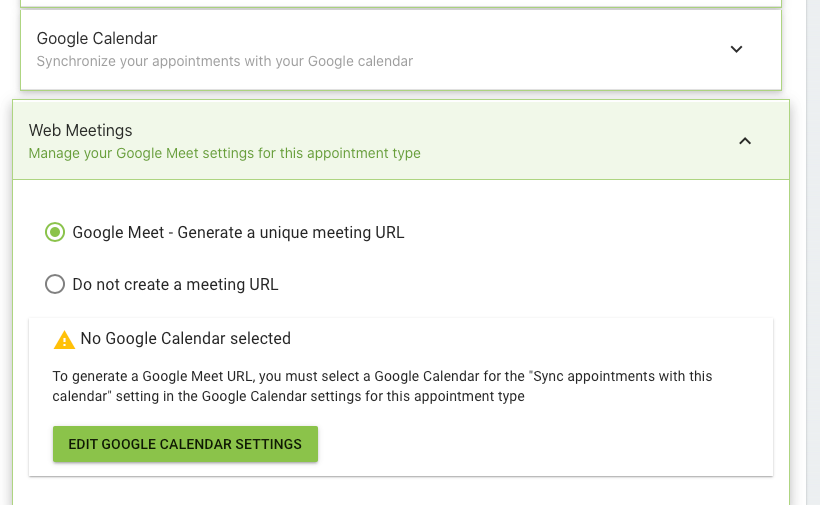
Task: Collapse Web Meetings using the up chevron
Action: pos(744,141)
